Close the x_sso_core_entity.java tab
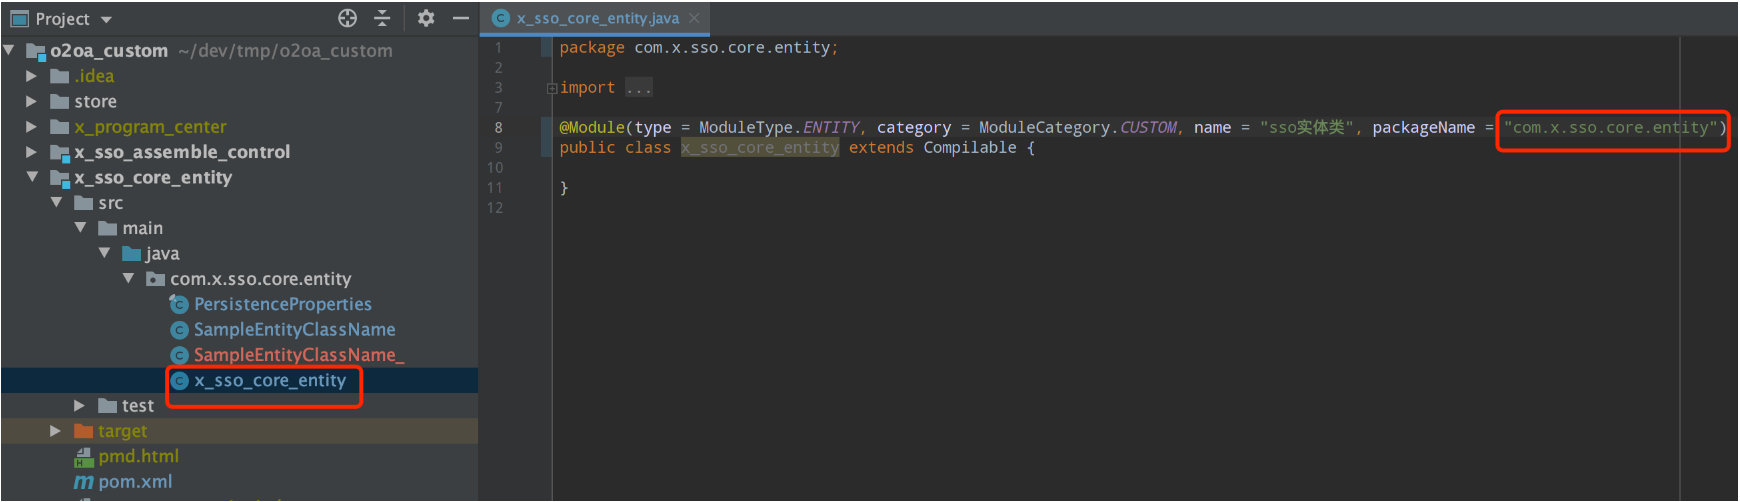 [694, 18]
